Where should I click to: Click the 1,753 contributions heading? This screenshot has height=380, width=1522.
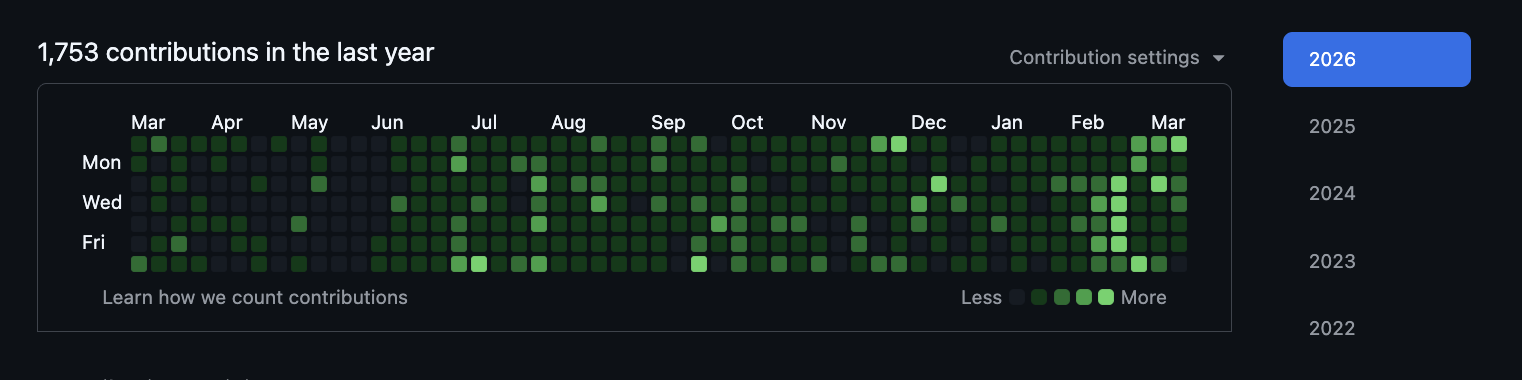click(x=236, y=53)
